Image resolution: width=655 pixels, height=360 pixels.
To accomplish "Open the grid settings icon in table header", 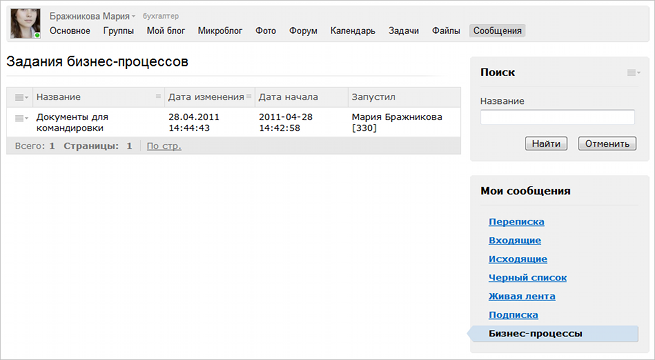I will pos(21,97).
